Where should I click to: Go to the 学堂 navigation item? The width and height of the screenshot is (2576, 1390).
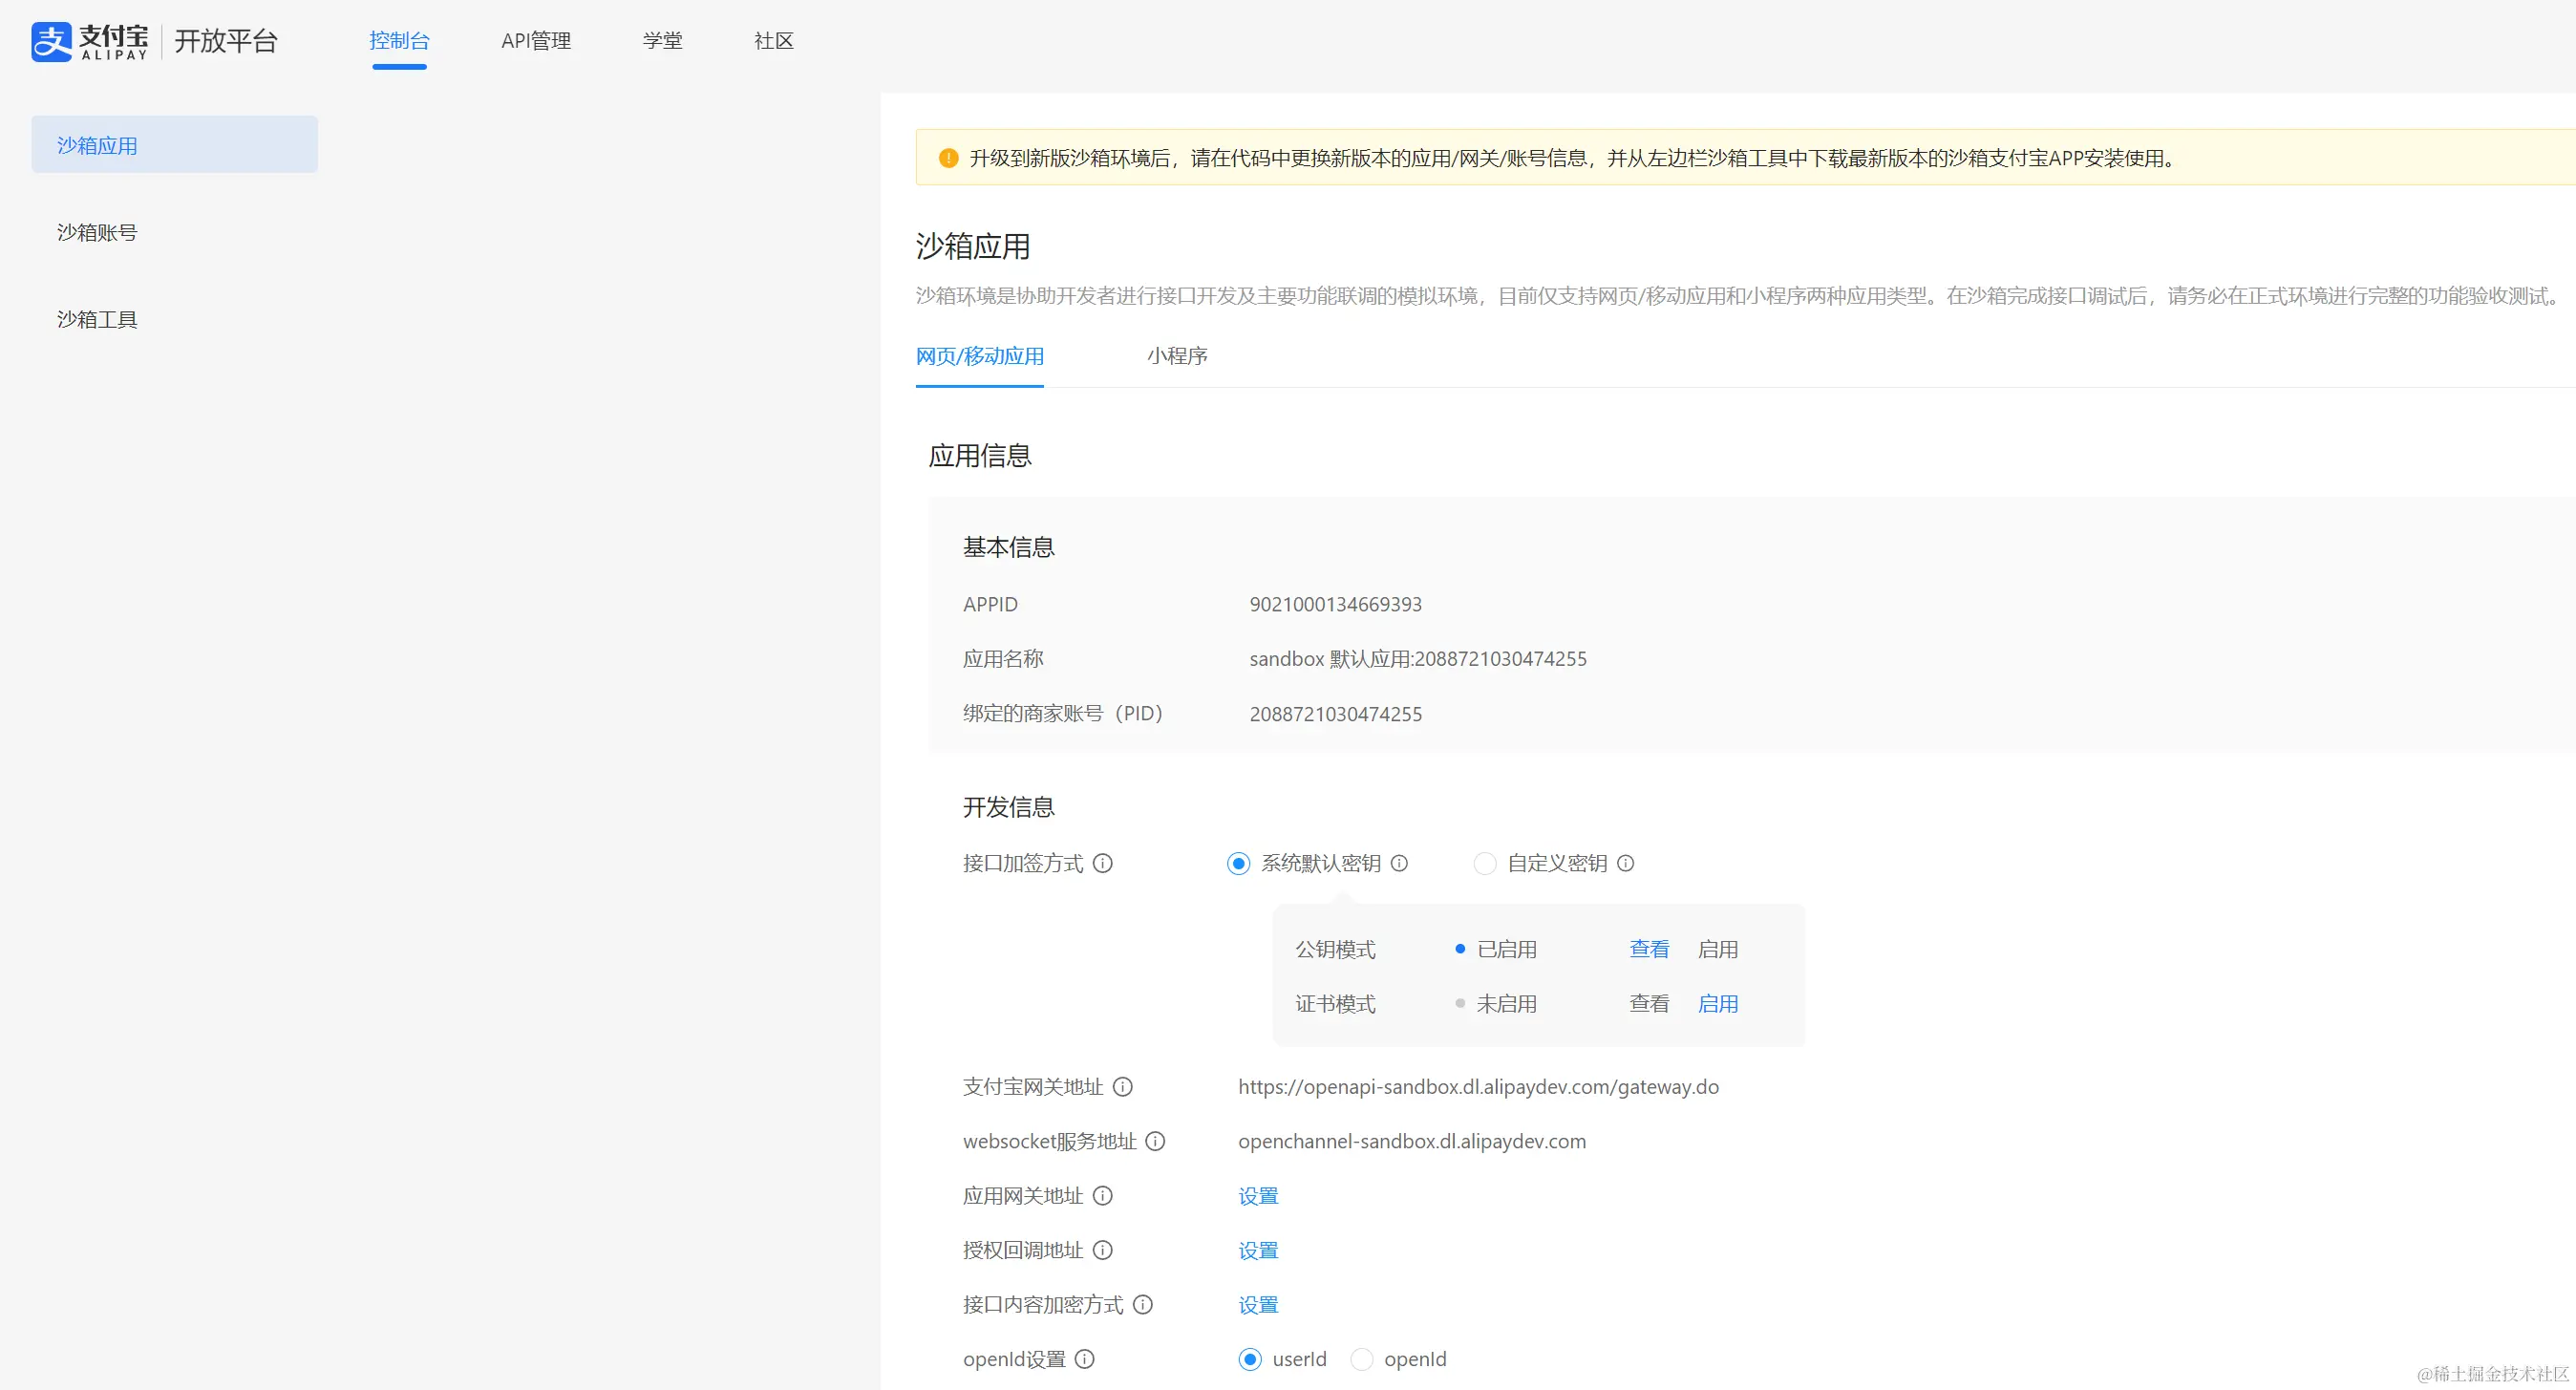coord(662,41)
